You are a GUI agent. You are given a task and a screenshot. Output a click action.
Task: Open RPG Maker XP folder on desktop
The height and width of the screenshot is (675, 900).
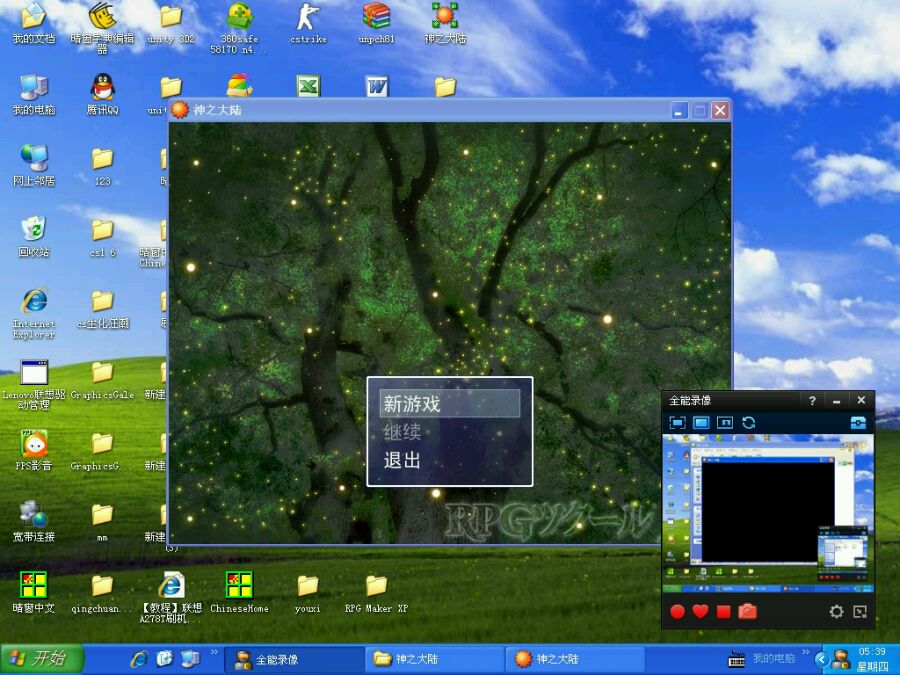[377, 593]
